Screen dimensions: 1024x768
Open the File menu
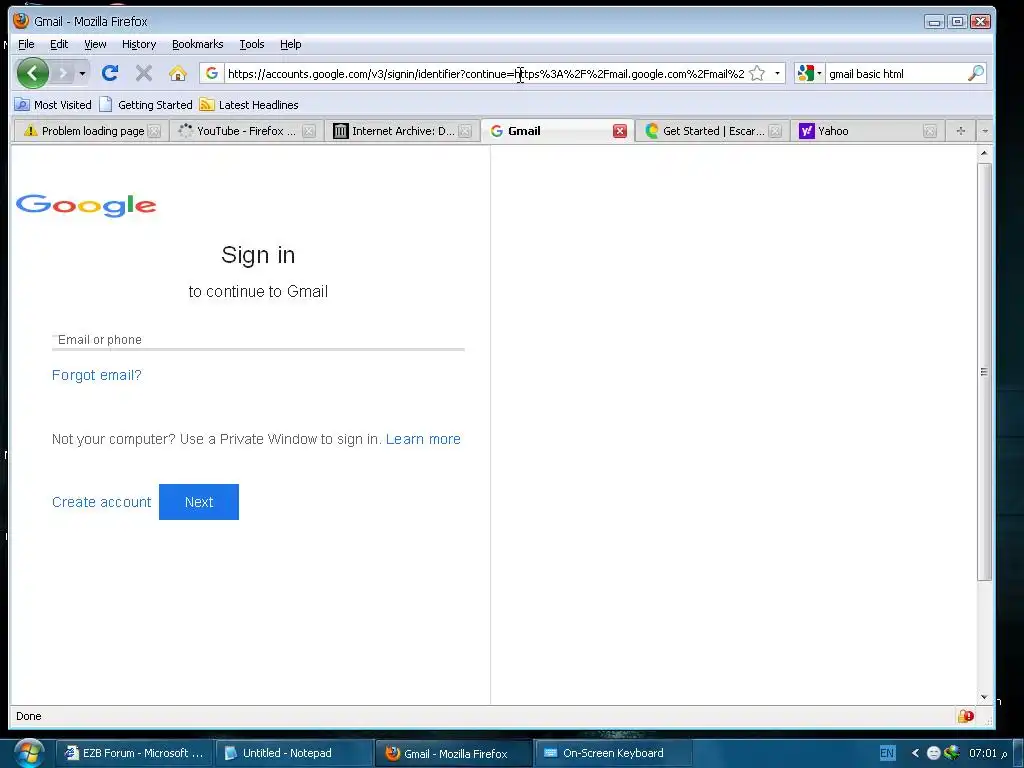click(x=26, y=44)
